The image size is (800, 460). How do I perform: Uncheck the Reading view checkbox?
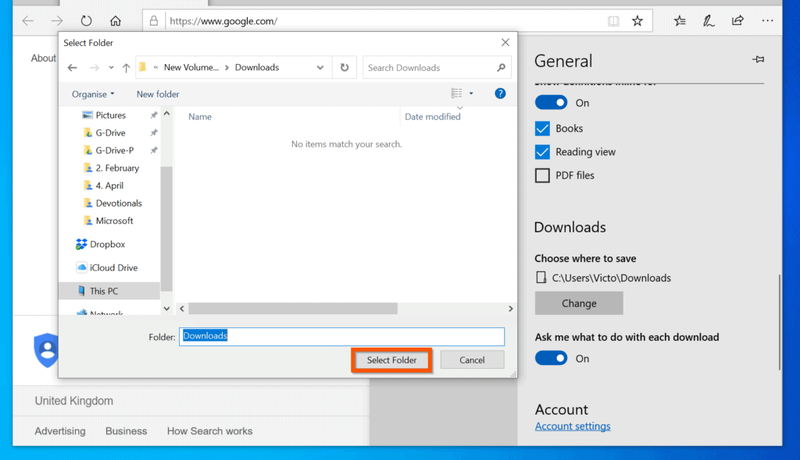(x=542, y=152)
